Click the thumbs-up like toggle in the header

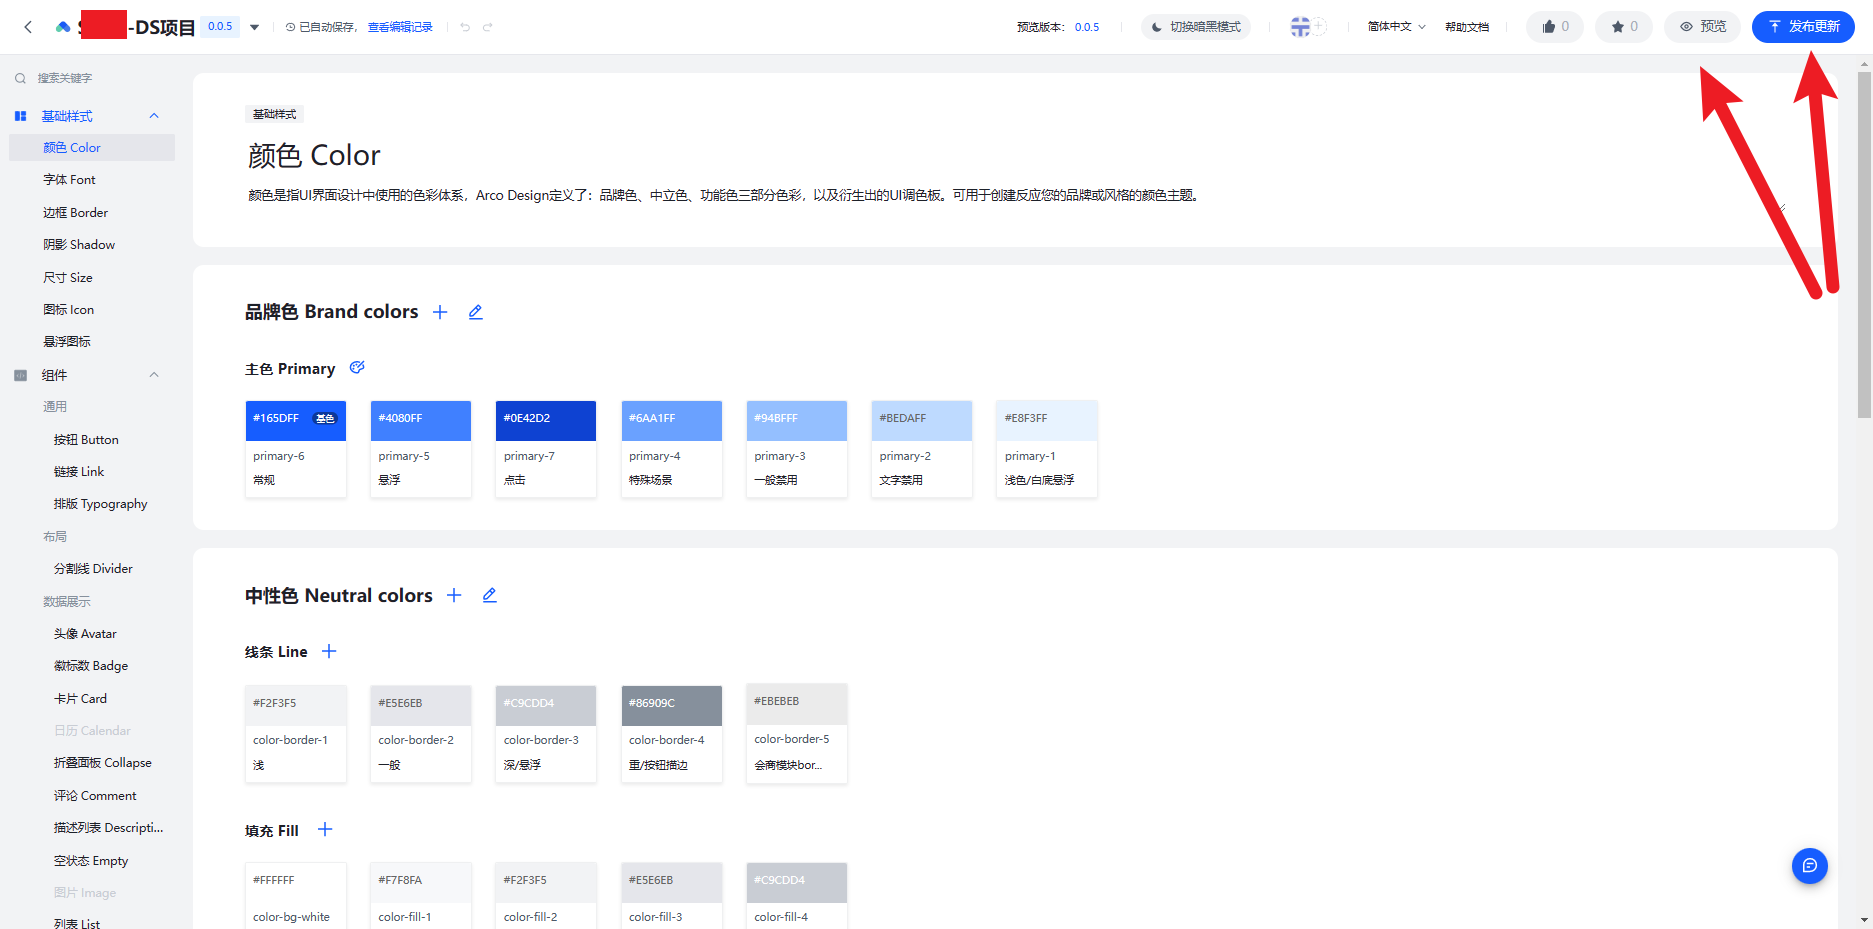(x=1554, y=27)
